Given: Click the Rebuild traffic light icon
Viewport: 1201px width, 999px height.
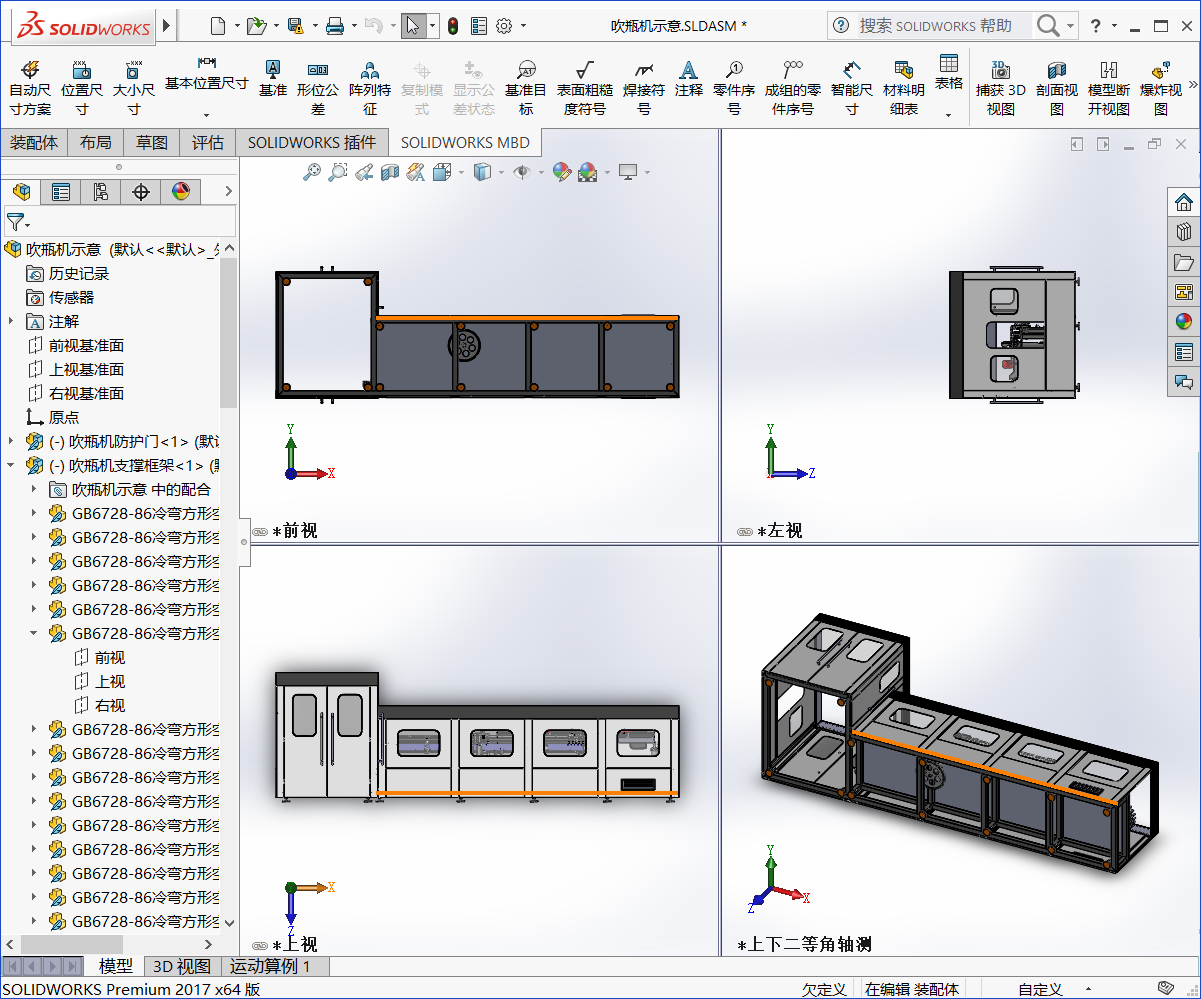Looking at the screenshot, I should point(452,26).
